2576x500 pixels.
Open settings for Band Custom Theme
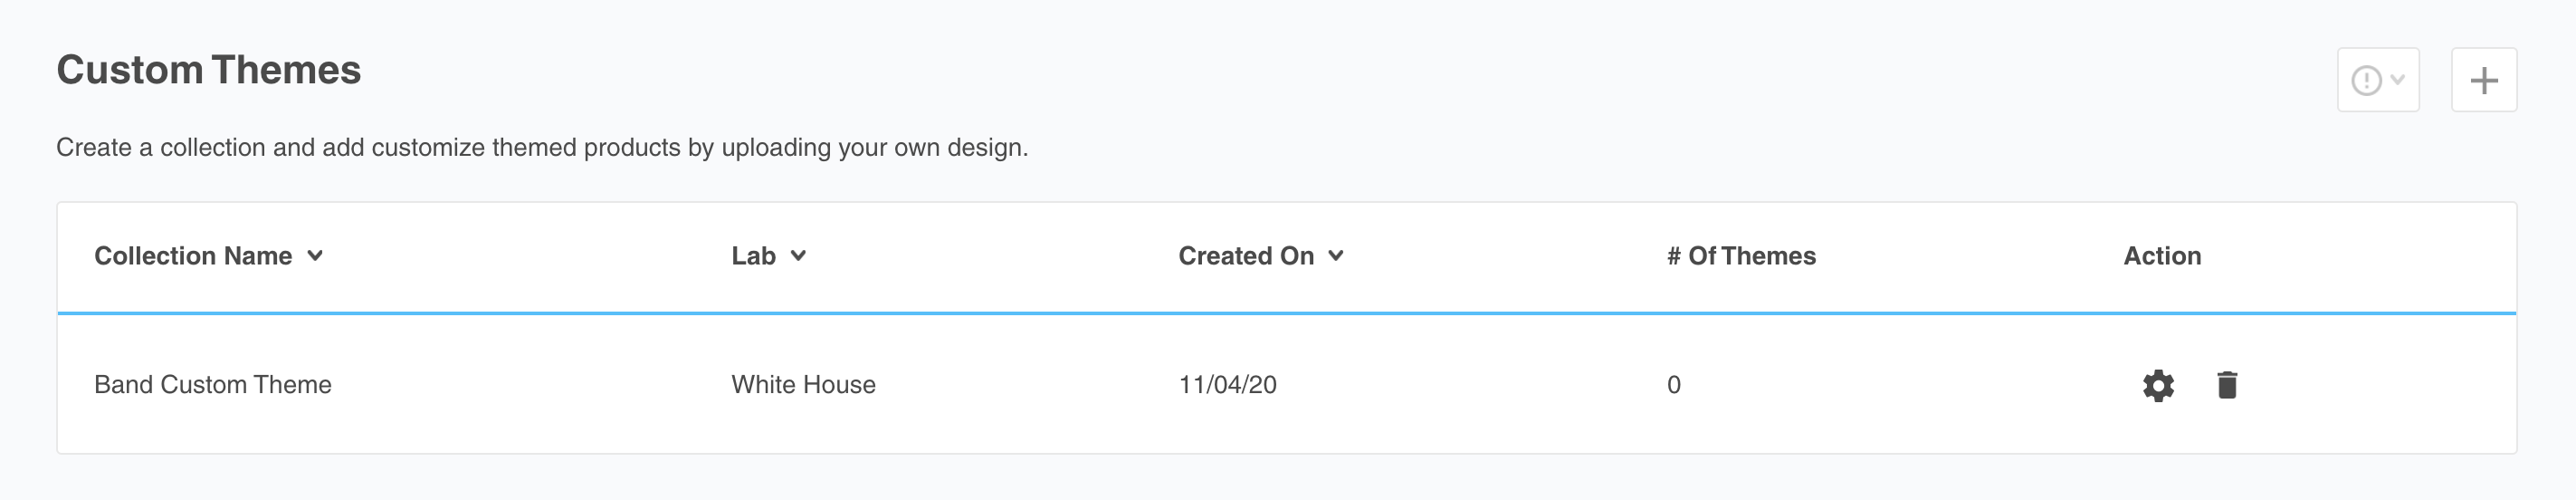click(x=2158, y=385)
